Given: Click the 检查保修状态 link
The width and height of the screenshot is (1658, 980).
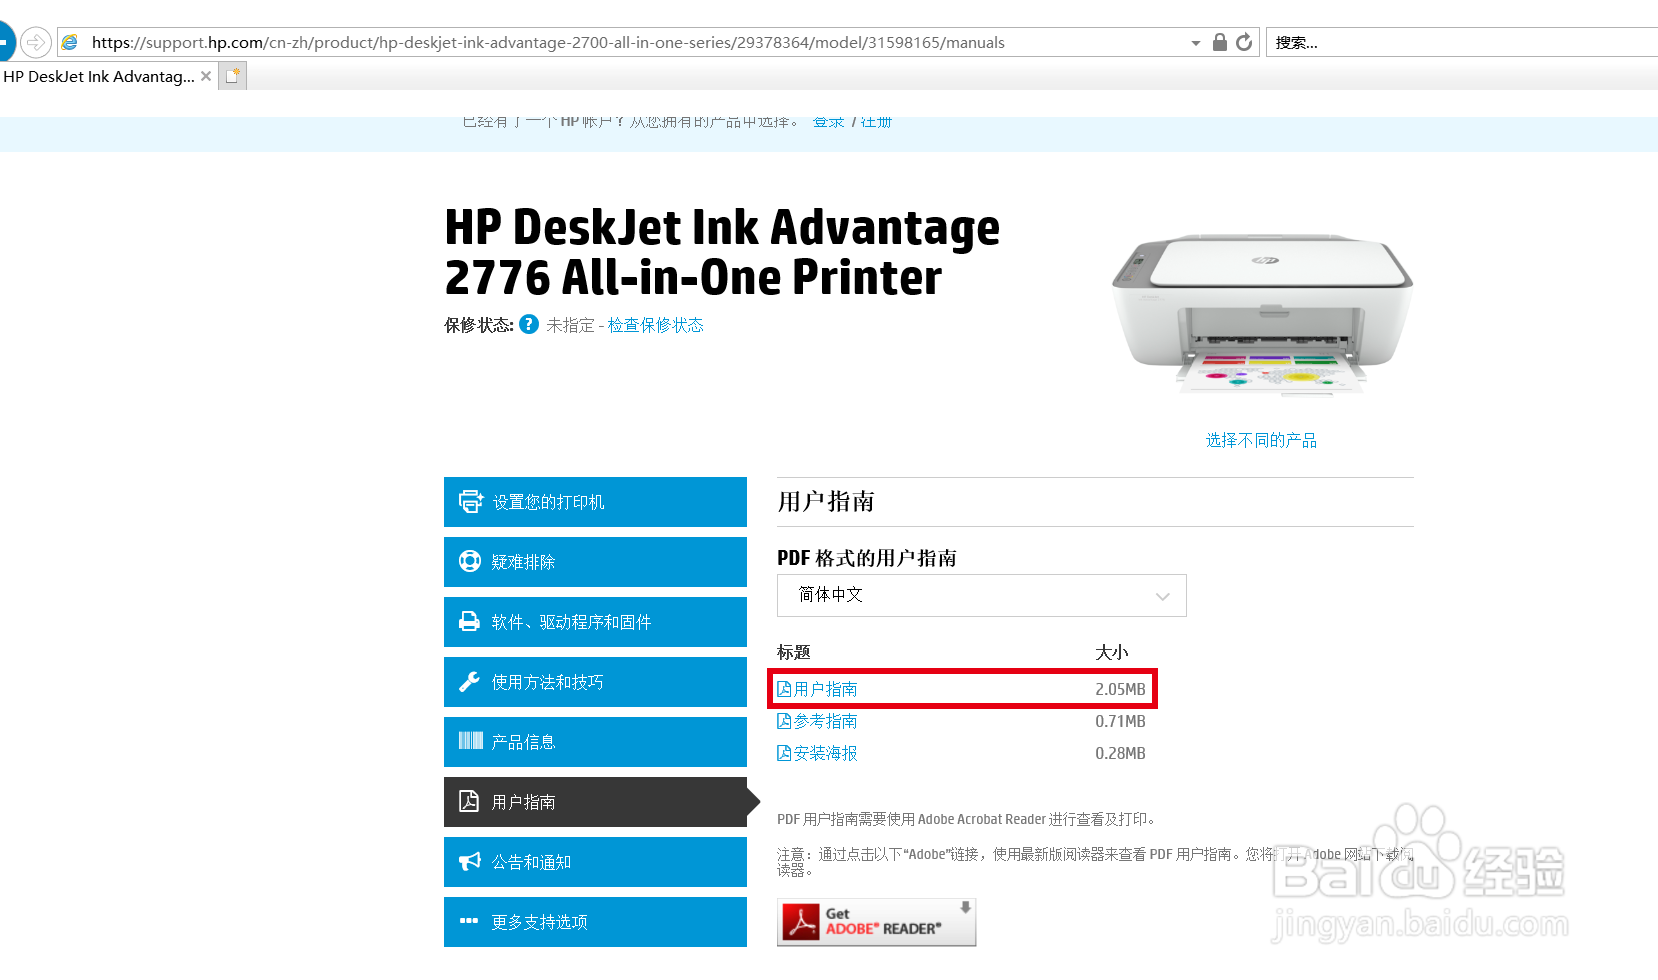Looking at the screenshot, I should tap(656, 325).
